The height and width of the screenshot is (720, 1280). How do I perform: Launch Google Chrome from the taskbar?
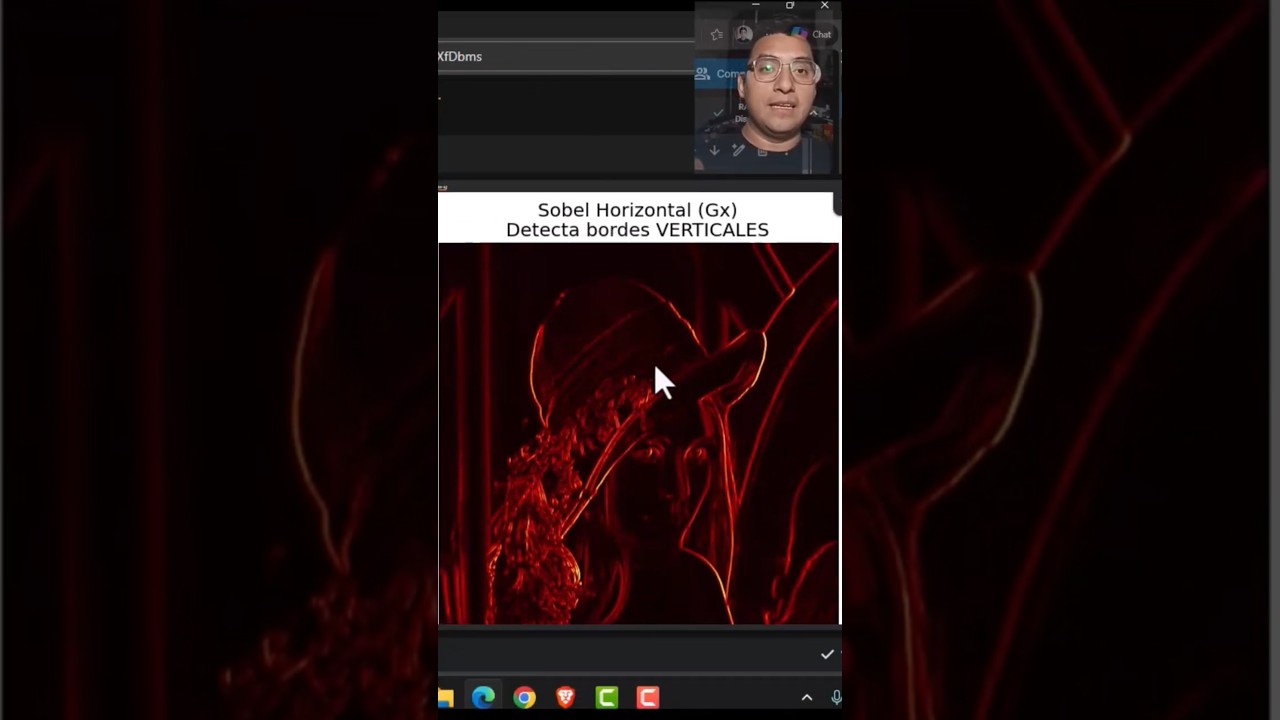[x=524, y=697]
